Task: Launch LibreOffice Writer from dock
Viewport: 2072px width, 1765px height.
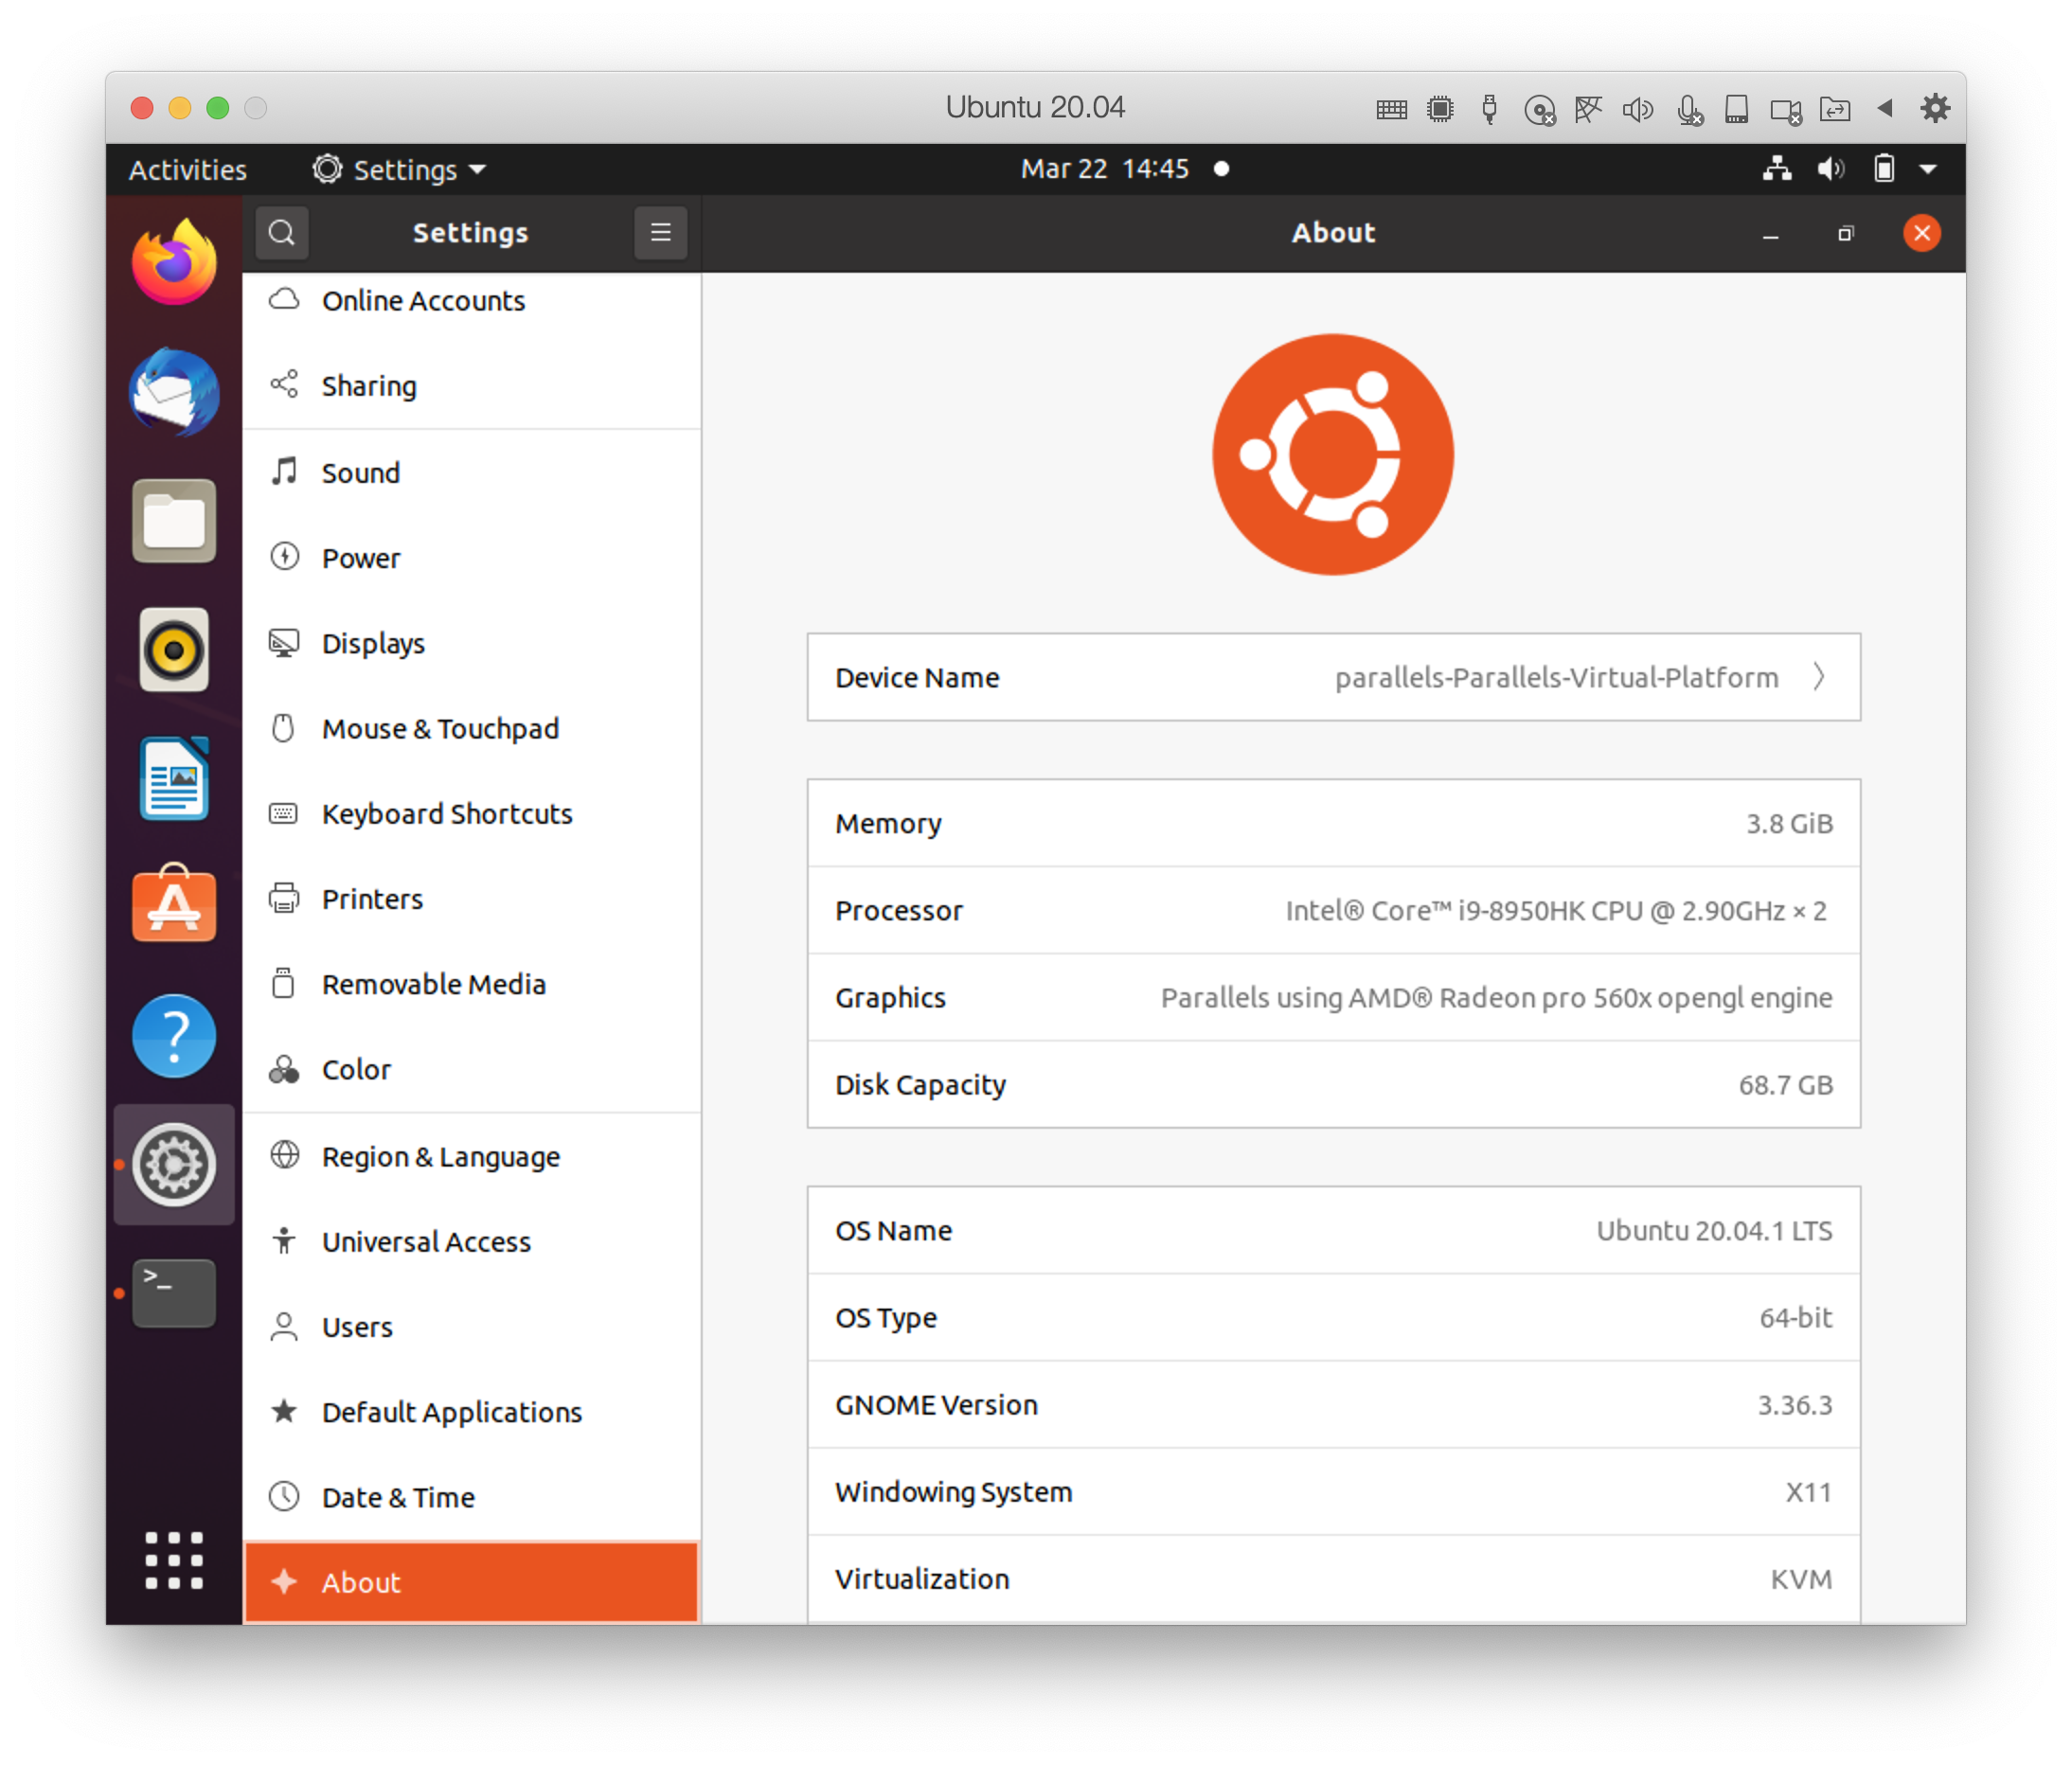Action: pos(174,779)
